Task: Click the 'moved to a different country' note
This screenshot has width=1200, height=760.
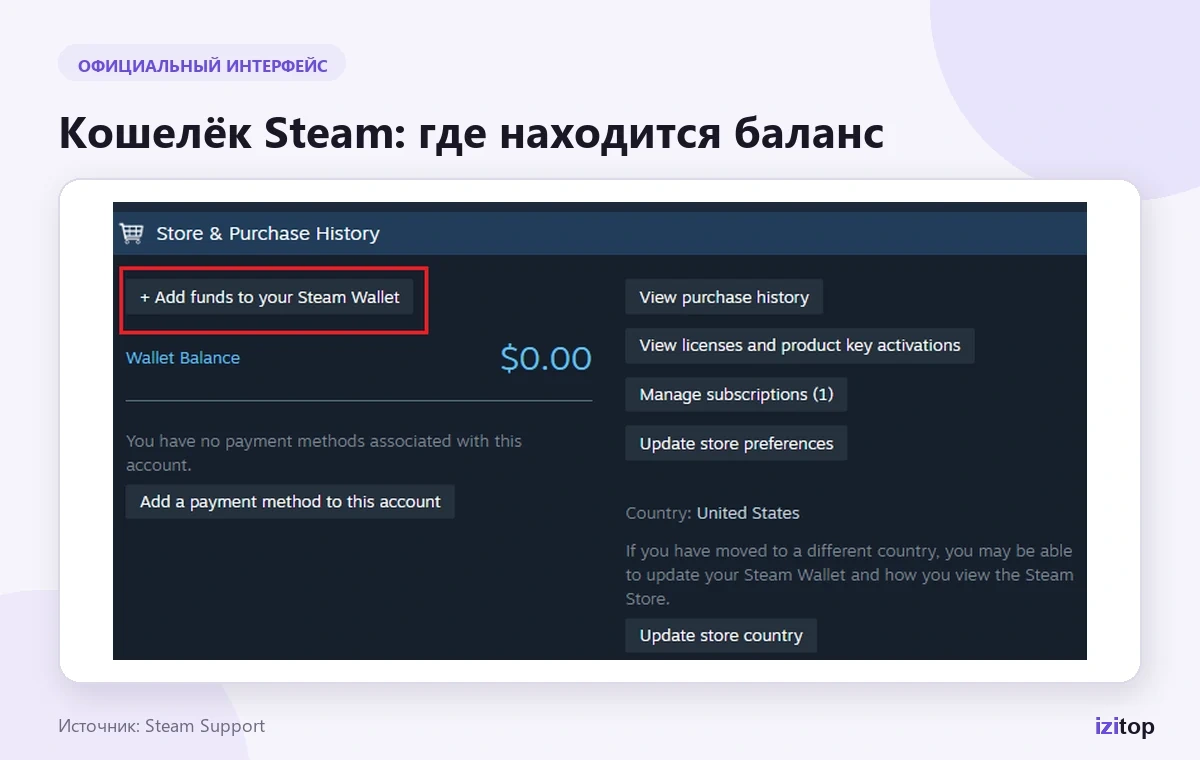Action: [850, 575]
